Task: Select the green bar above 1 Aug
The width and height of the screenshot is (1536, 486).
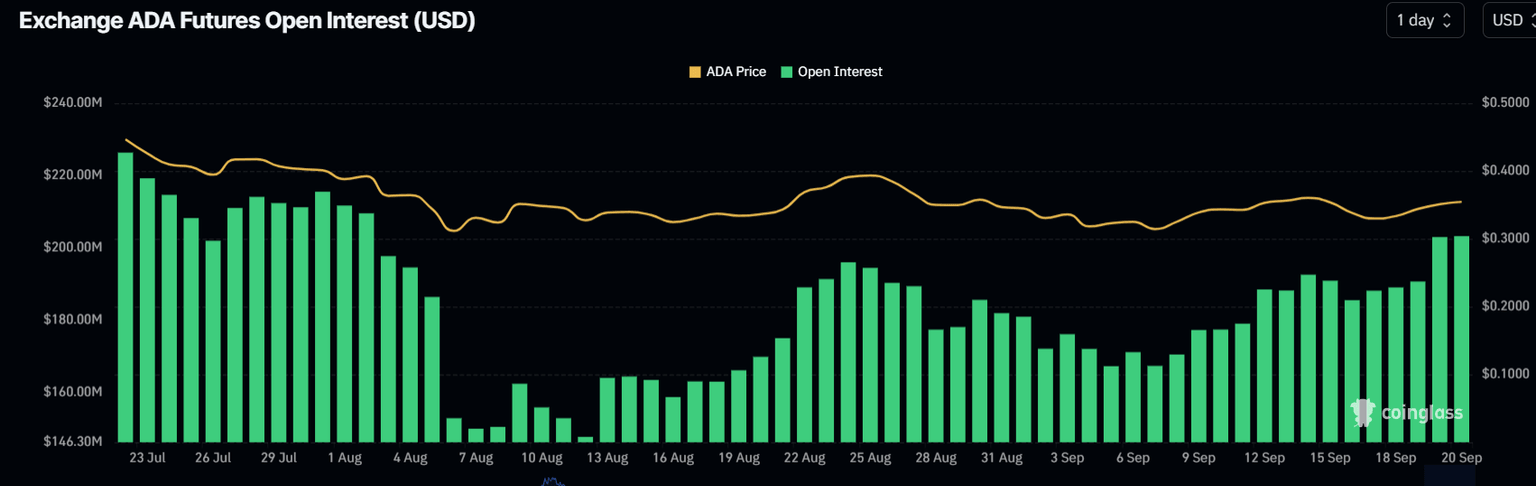Action: tap(344, 323)
